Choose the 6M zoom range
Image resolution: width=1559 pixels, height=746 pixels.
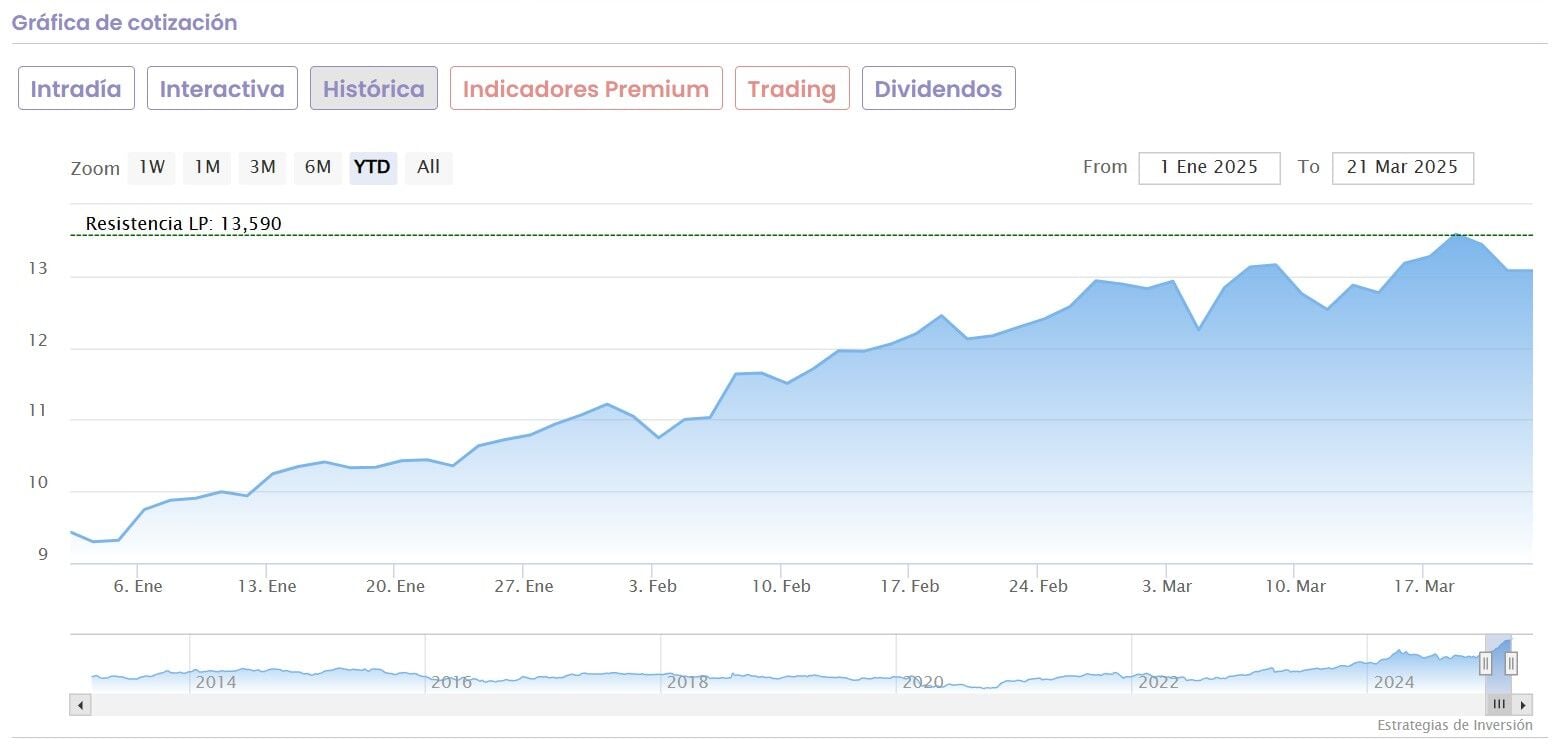[318, 168]
